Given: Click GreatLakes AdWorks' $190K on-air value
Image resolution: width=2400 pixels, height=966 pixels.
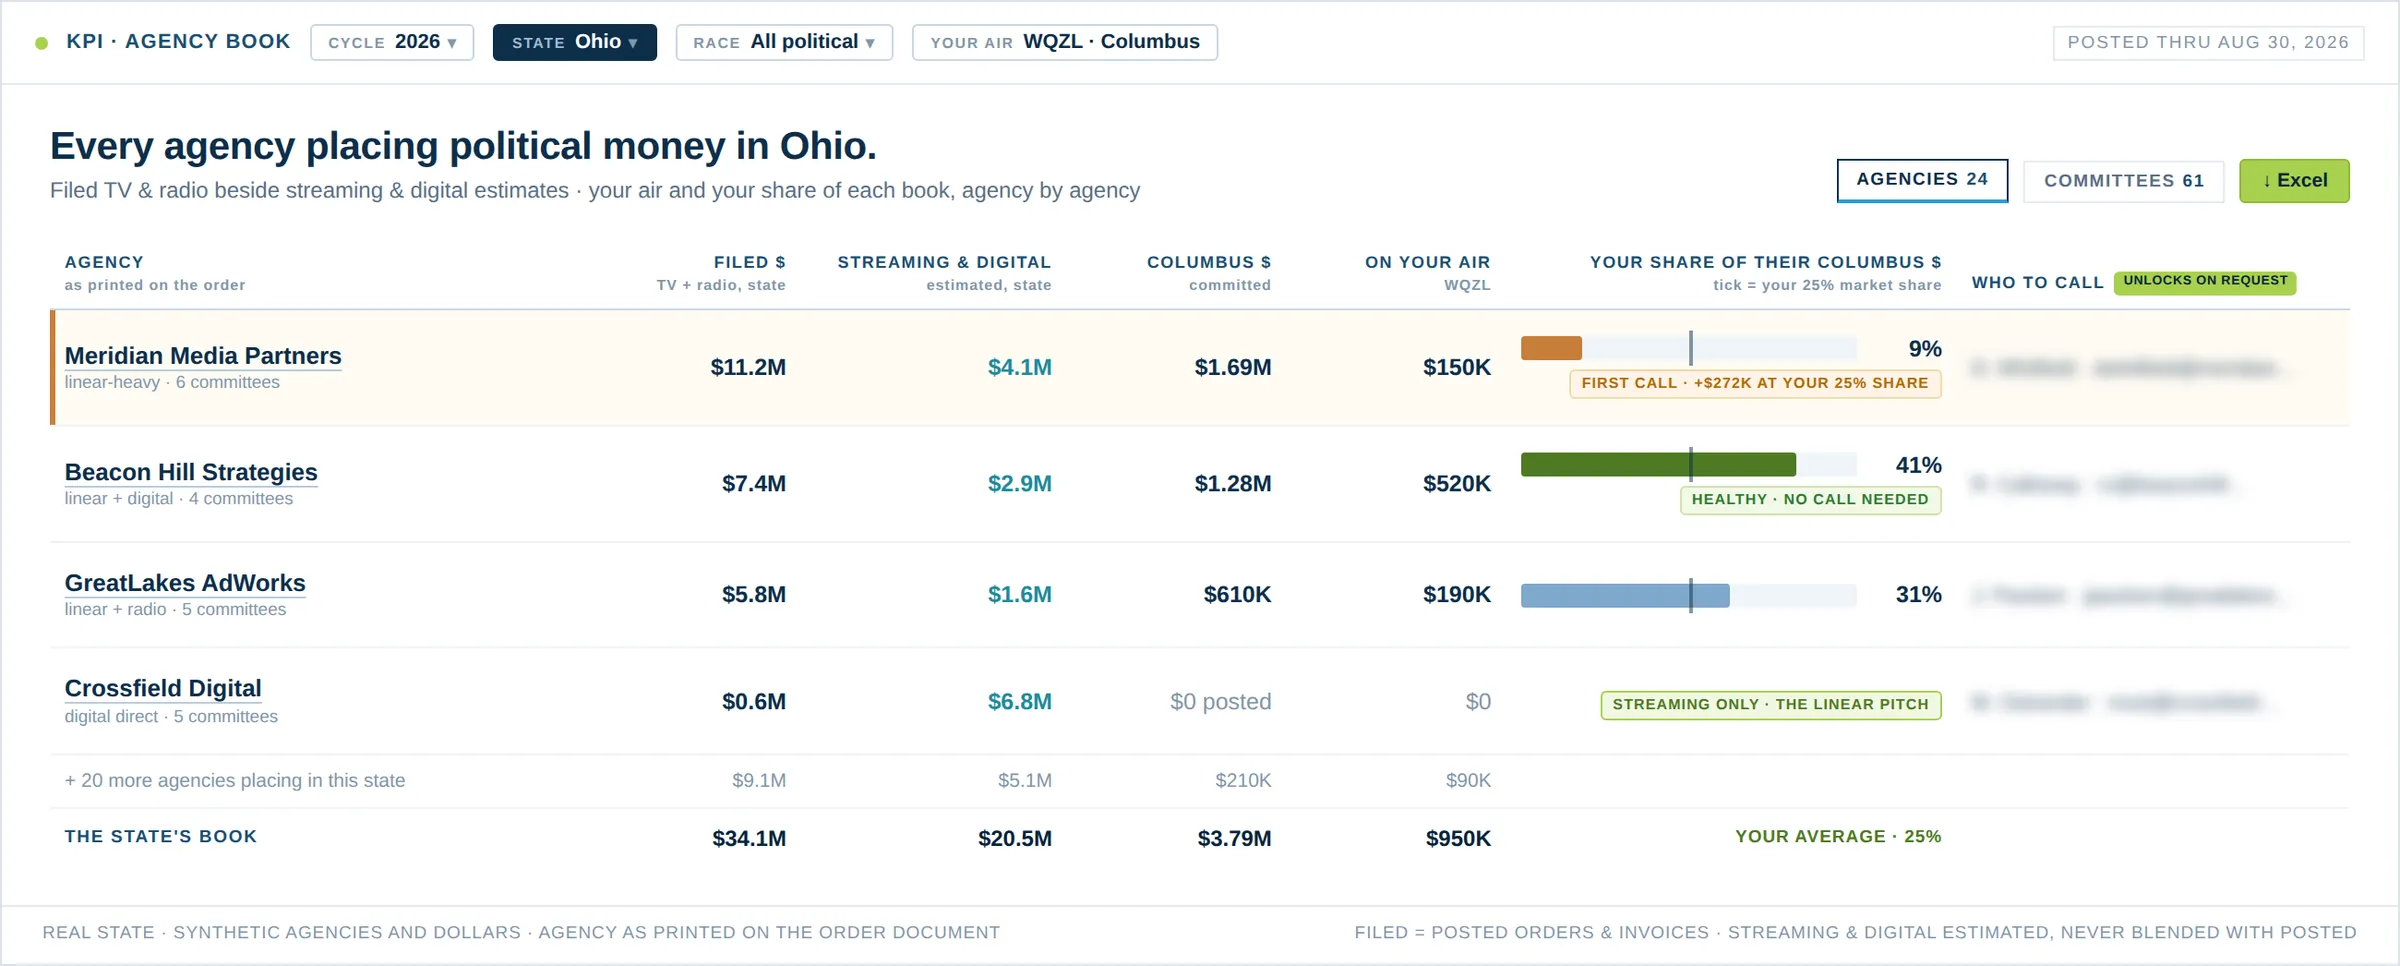Looking at the screenshot, I should [x=1457, y=594].
